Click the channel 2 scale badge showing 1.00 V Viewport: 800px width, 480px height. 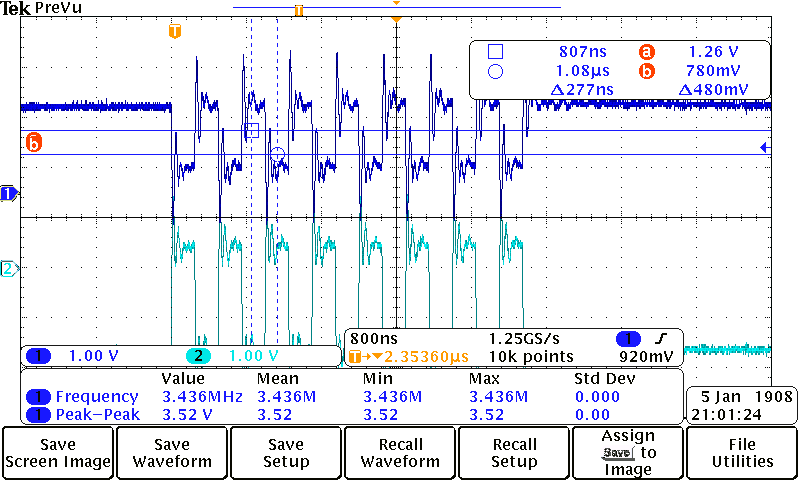point(198,355)
